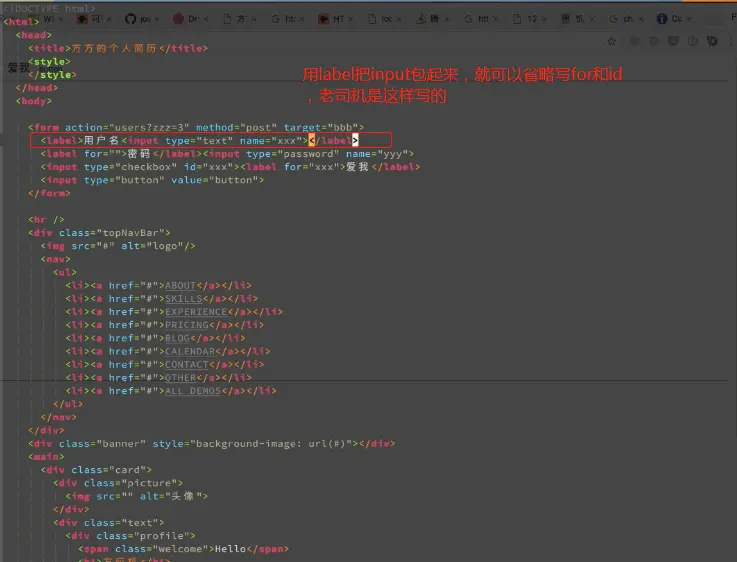Screen dimensions: 737x562
Task: Click the ABOUT link text in code
Action: point(180,285)
